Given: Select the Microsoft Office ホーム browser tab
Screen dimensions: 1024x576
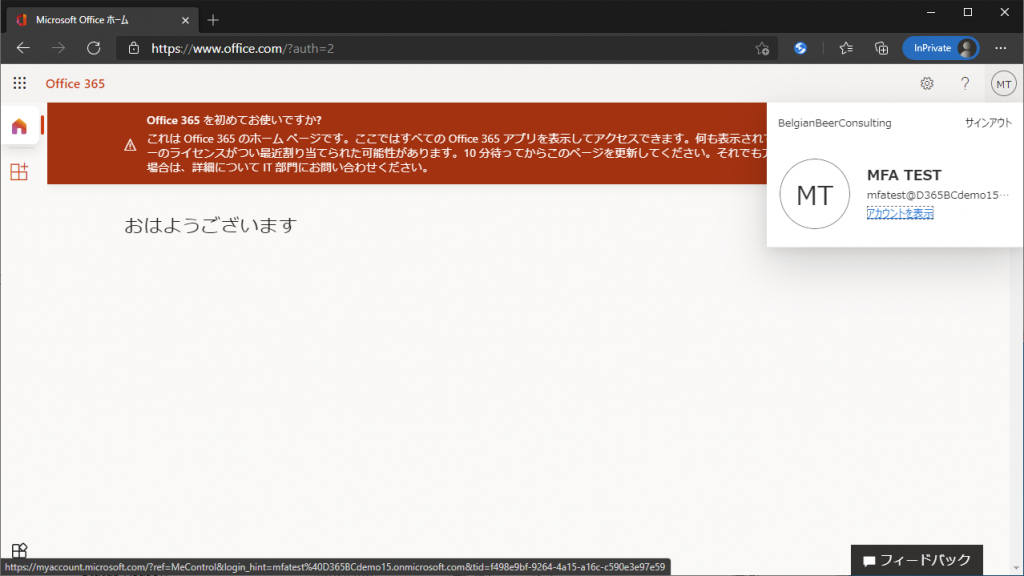Looking at the screenshot, I should 103,20.
